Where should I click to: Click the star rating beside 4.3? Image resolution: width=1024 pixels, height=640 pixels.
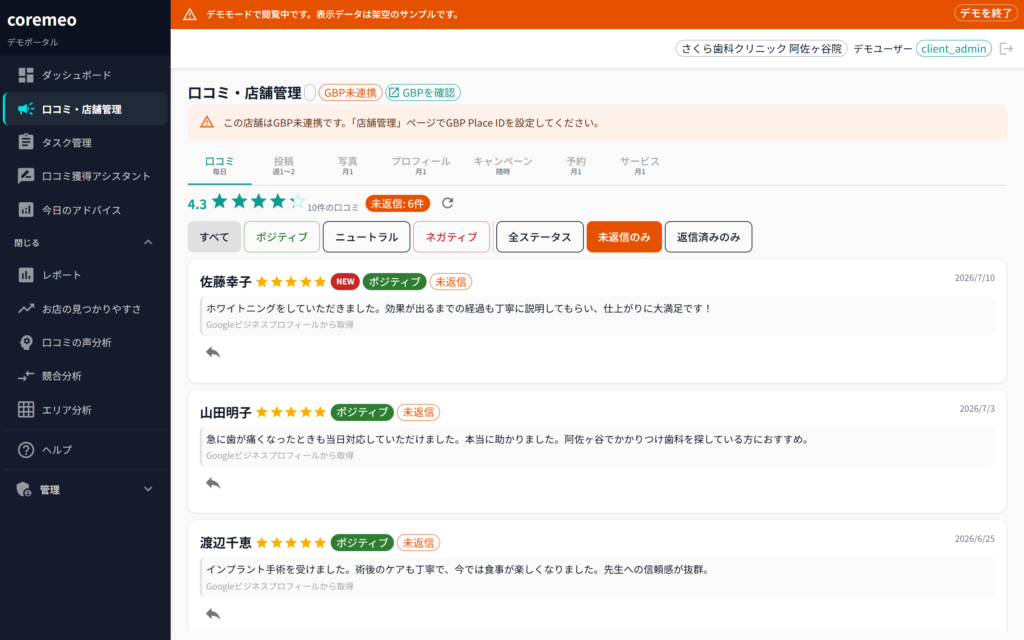[x=258, y=201]
